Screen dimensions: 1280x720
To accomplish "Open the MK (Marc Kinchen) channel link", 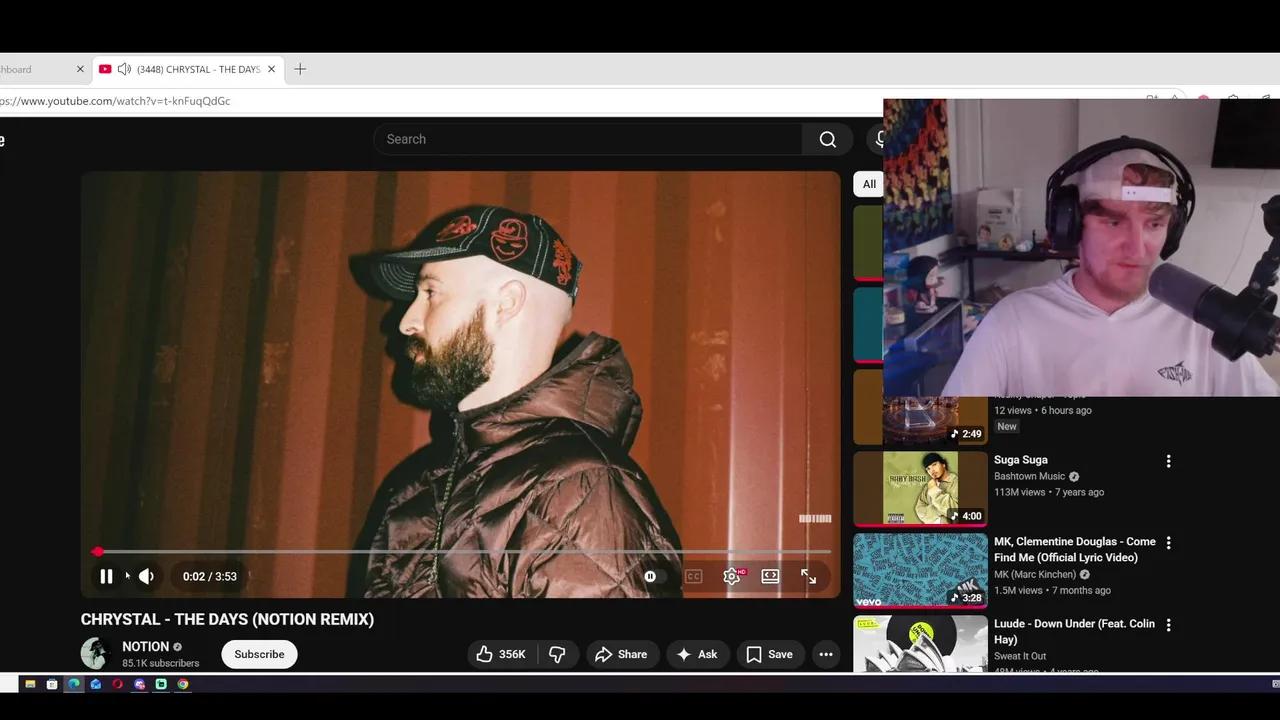I will 1035,575.
